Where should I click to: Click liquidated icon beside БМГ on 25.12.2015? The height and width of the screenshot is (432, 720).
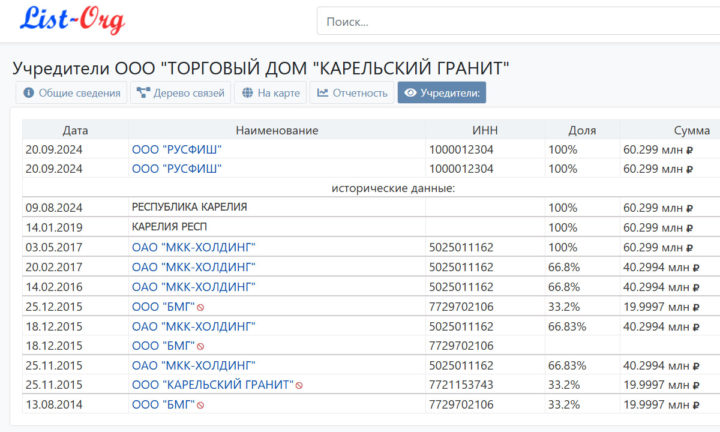coord(201,308)
